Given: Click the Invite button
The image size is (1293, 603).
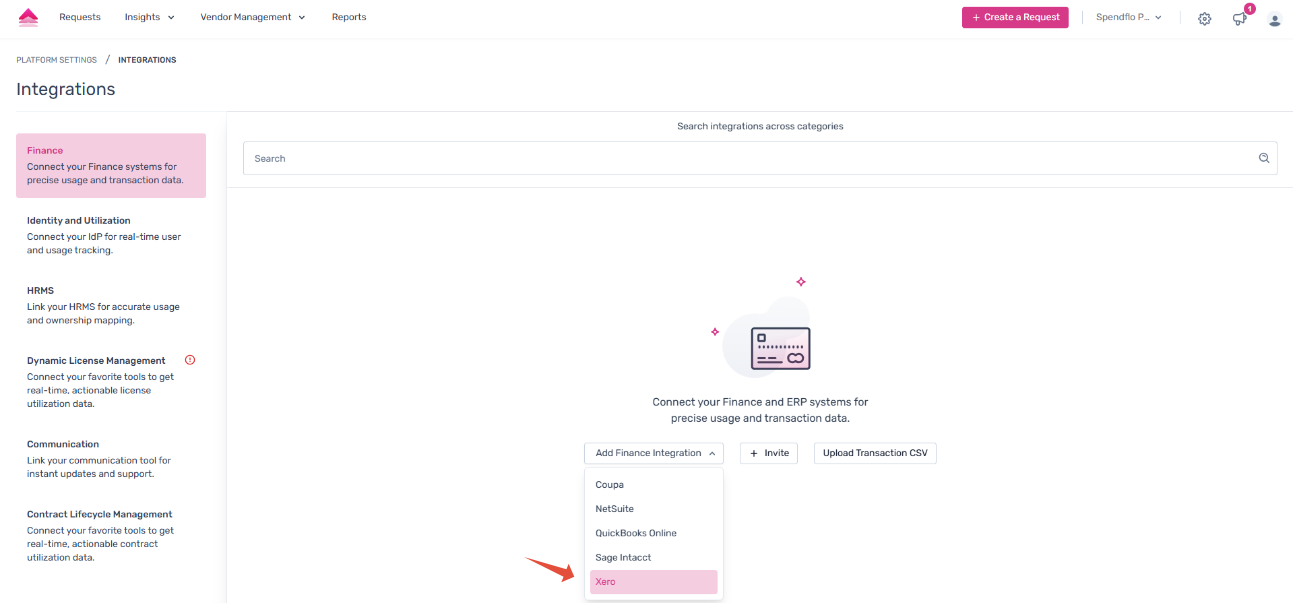Looking at the screenshot, I should coord(769,453).
